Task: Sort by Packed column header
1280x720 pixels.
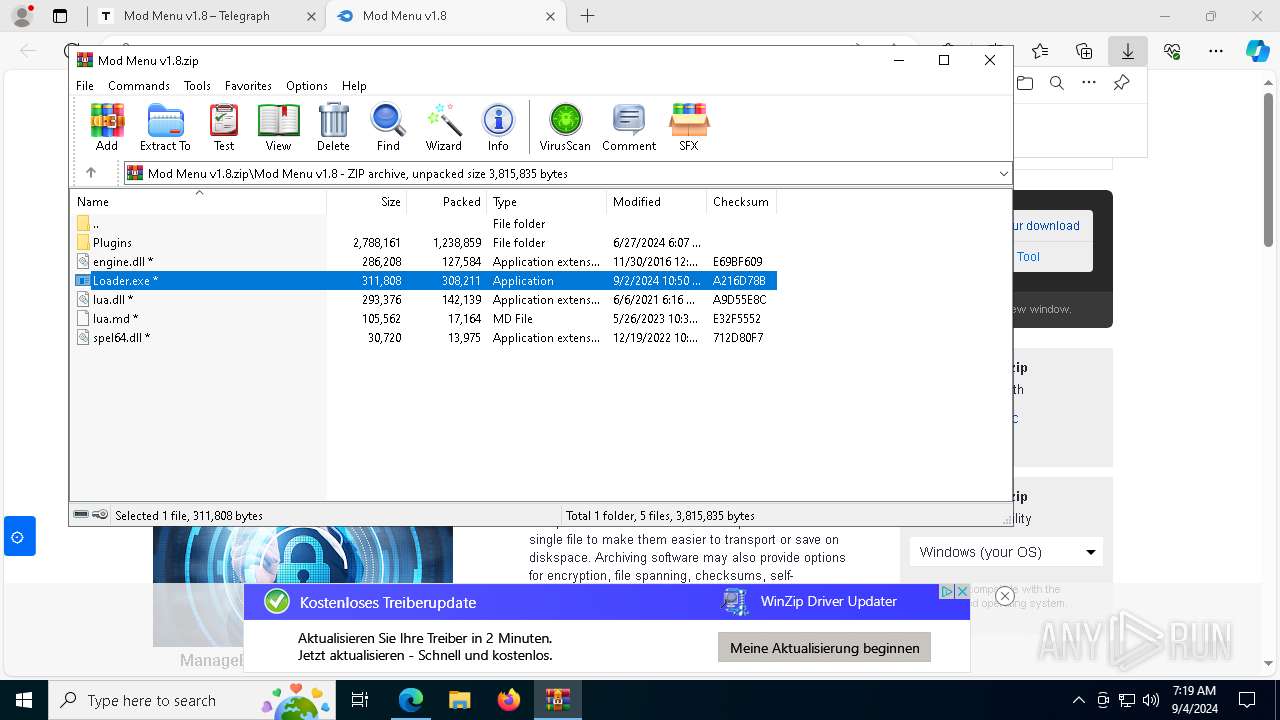Action: (447, 201)
